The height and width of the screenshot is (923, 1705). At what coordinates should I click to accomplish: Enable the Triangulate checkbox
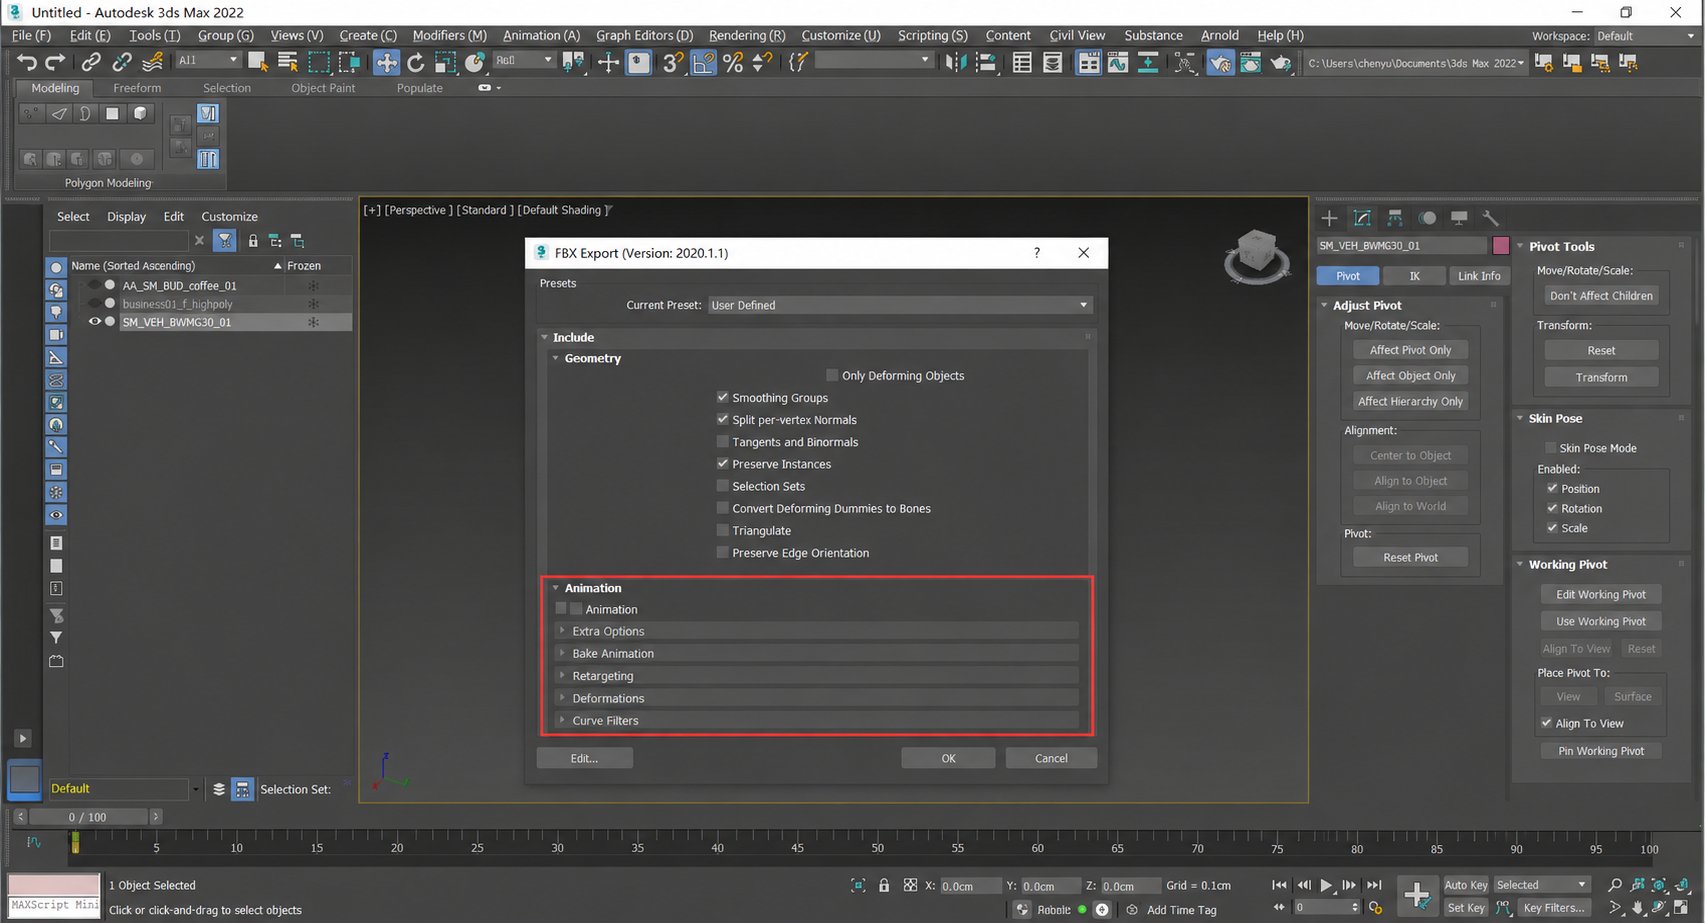tap(723, 531)
